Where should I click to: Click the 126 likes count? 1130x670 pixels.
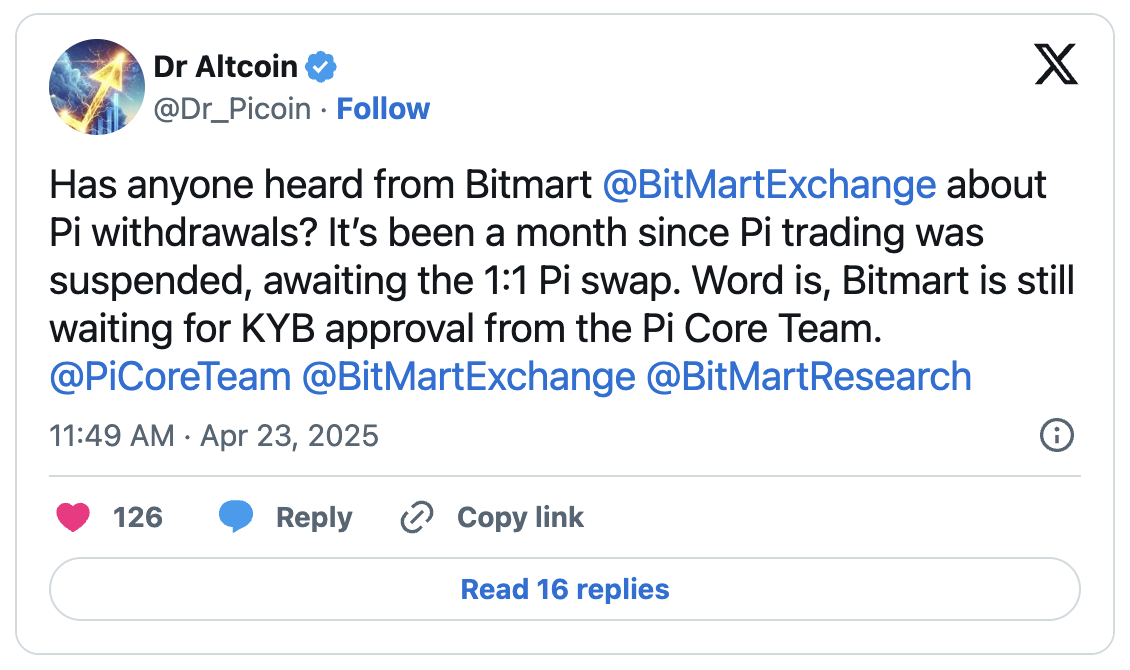pyautogui.click(x=138, y=517)
